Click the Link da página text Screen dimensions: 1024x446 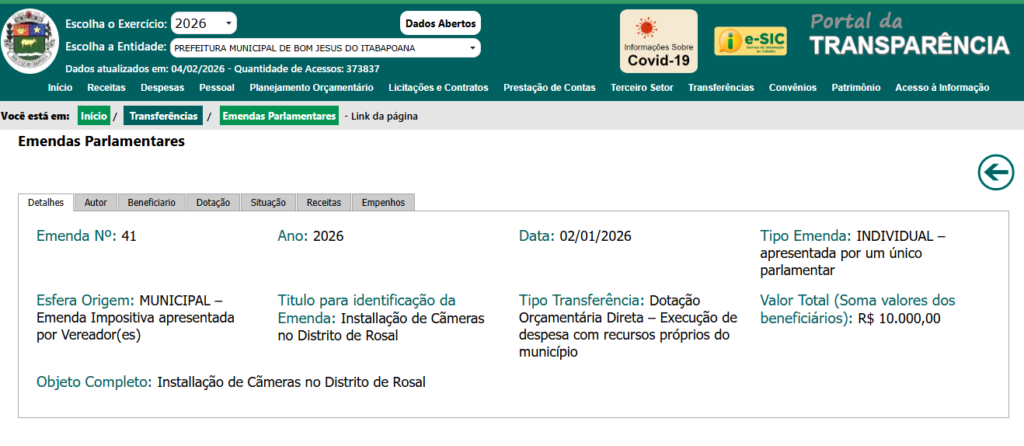pos(382,116)
